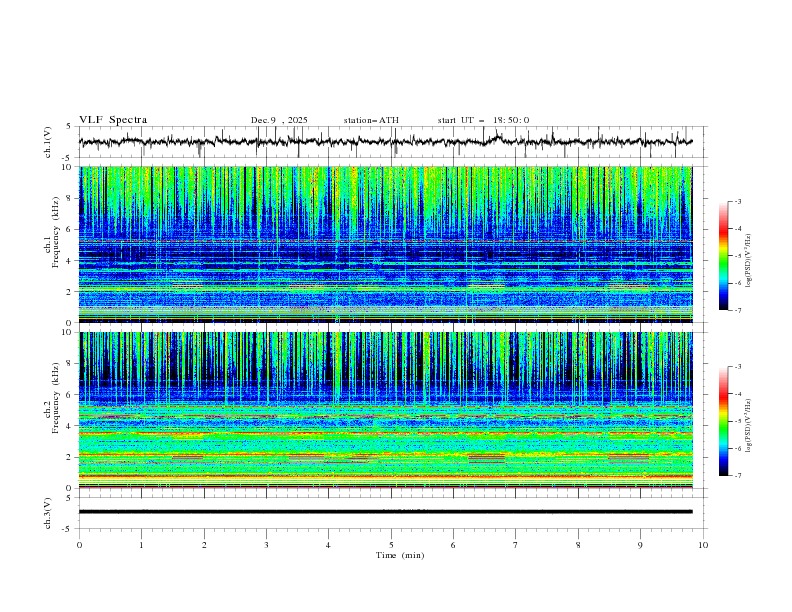The image size is (792, 612).
Task: Click the time axis tick label '0'
Action: (79, 545)
